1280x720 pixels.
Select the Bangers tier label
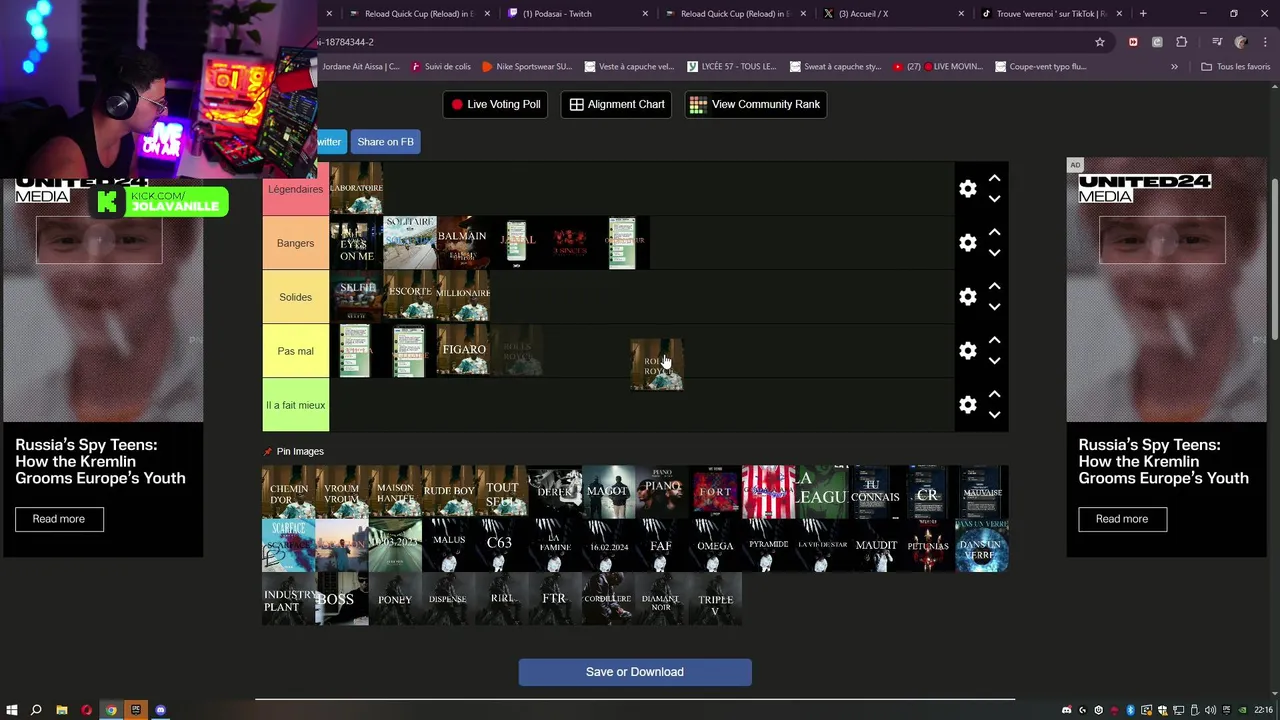click(295, 243)
